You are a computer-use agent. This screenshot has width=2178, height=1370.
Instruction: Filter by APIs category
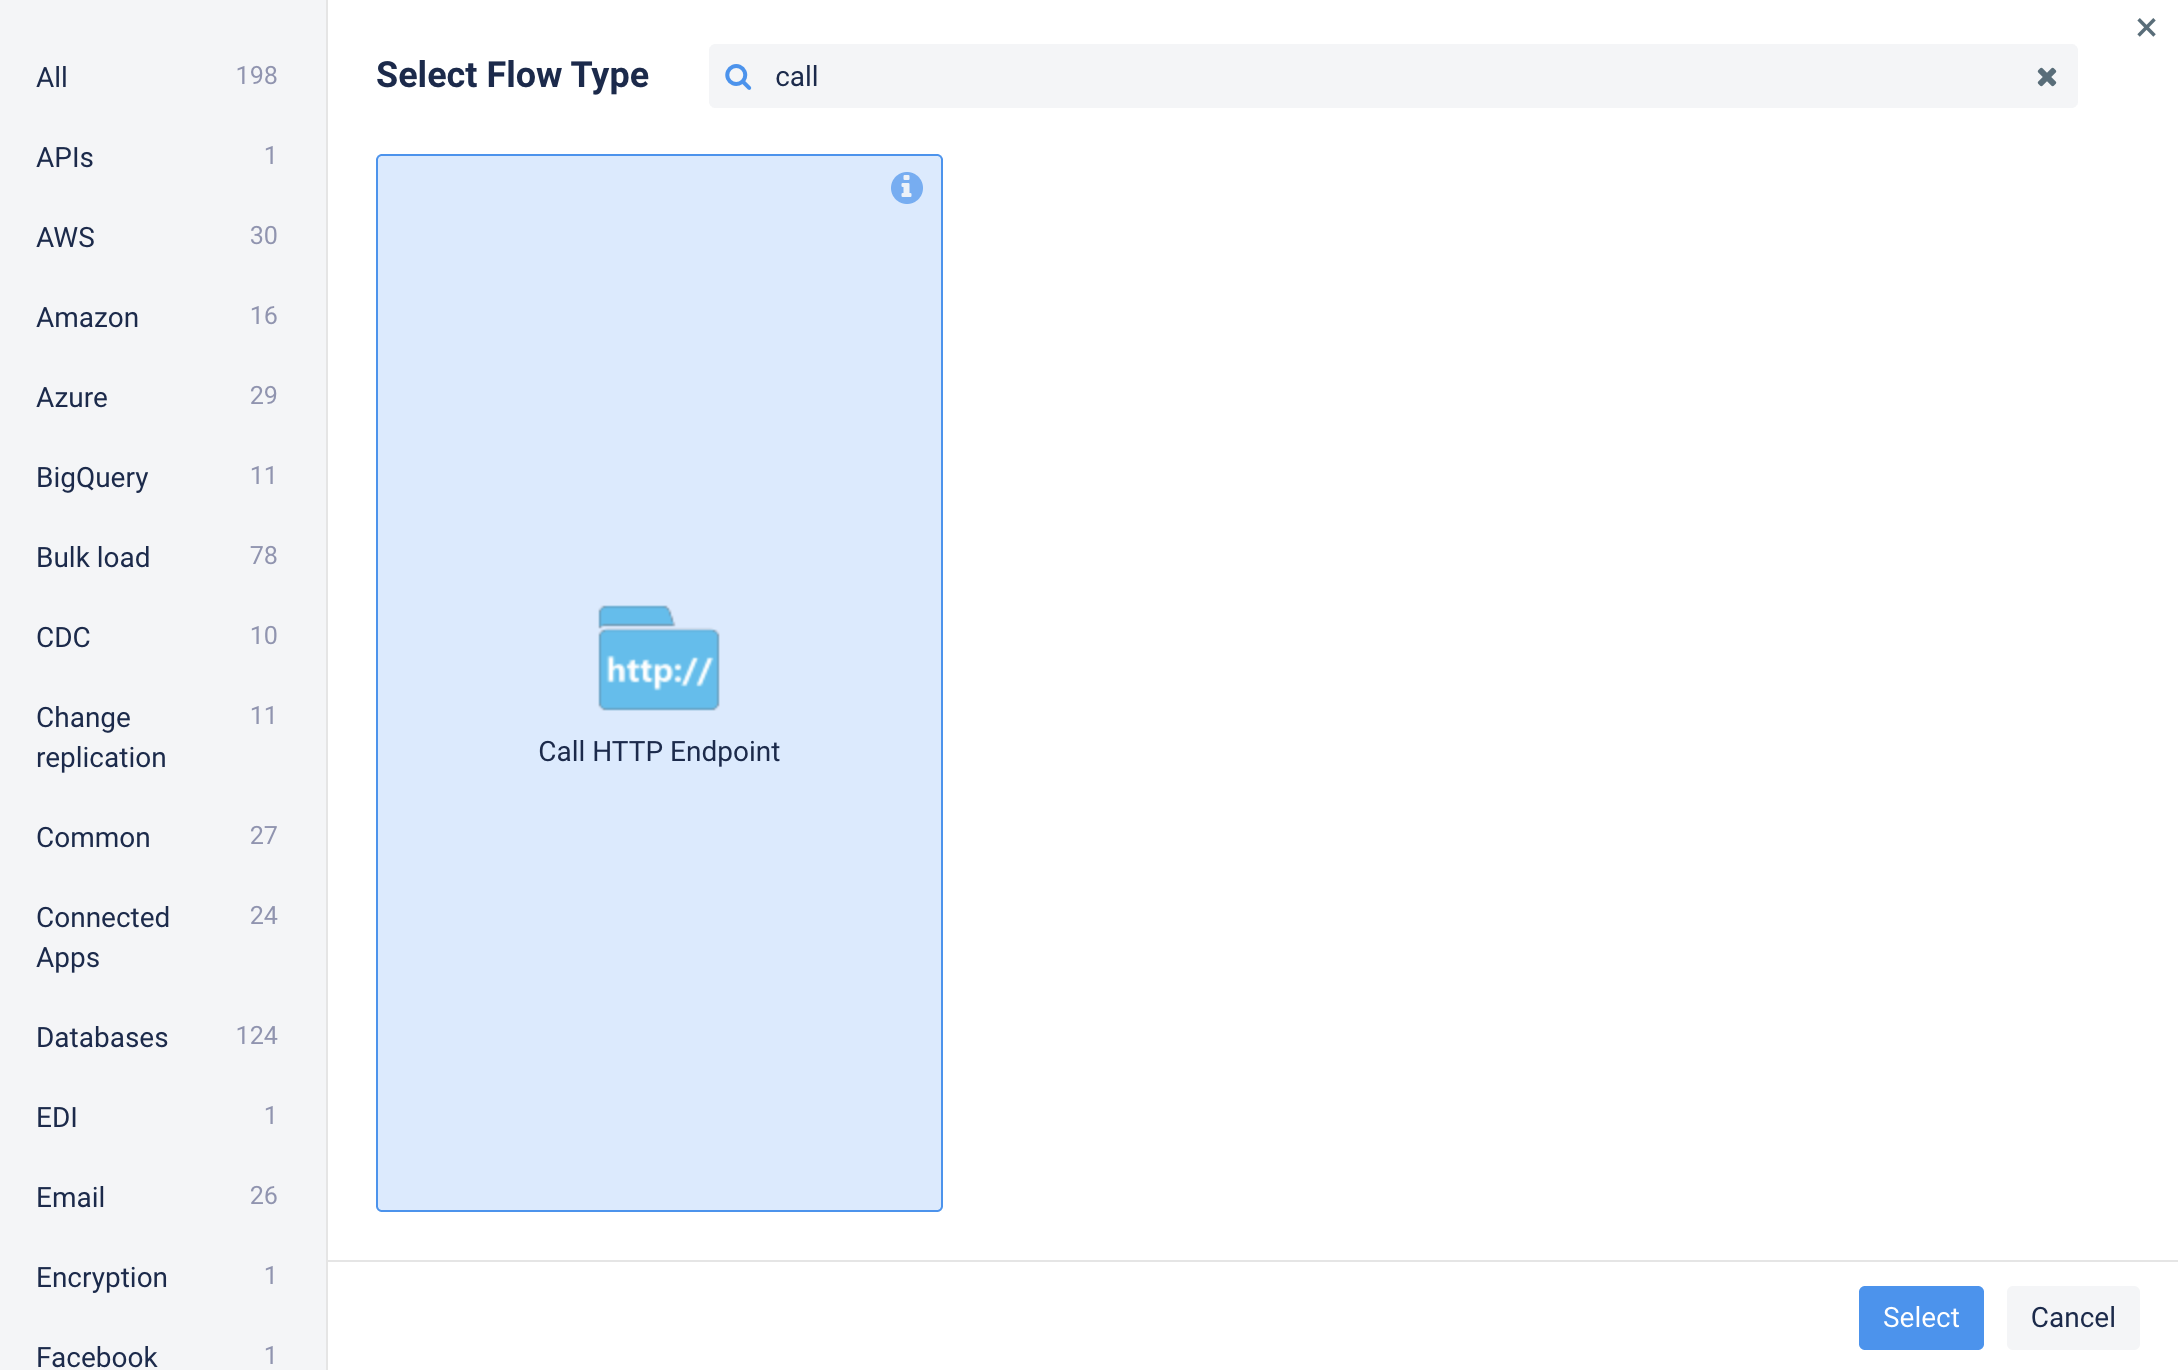tap(65, 157)
